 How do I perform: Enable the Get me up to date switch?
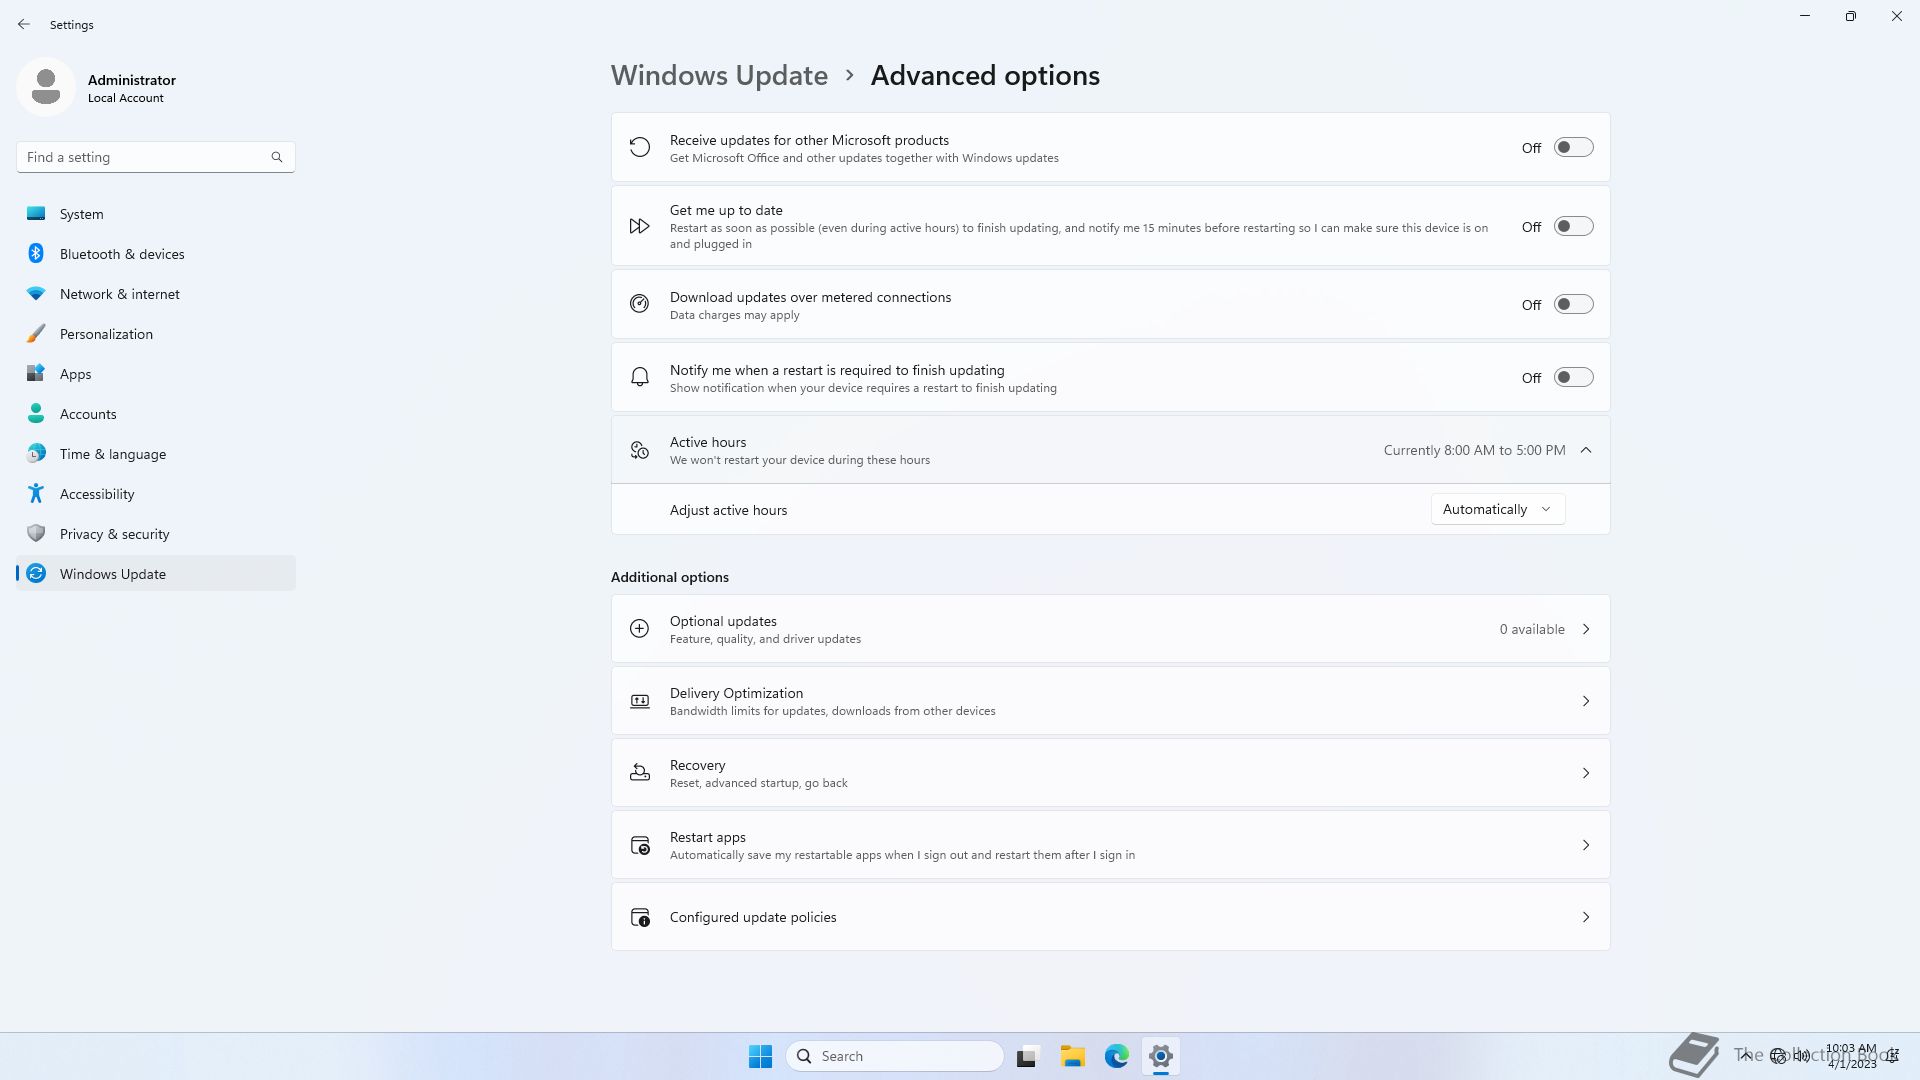point(1573,227)
